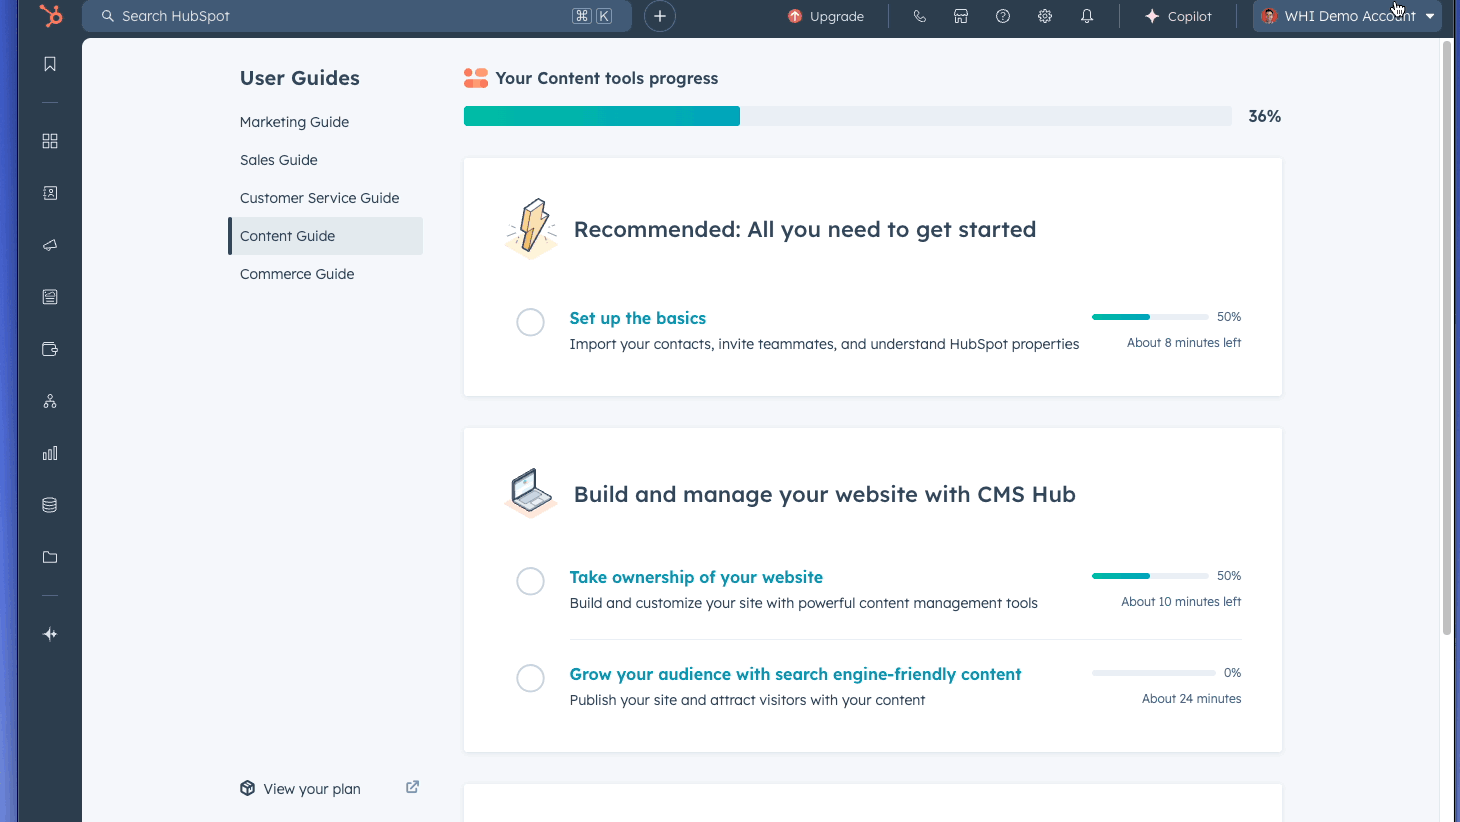This screenshot has width=1460, height=822.
Task: Complete the 'Grow your audience' task circle
Action: pos(530,678)
